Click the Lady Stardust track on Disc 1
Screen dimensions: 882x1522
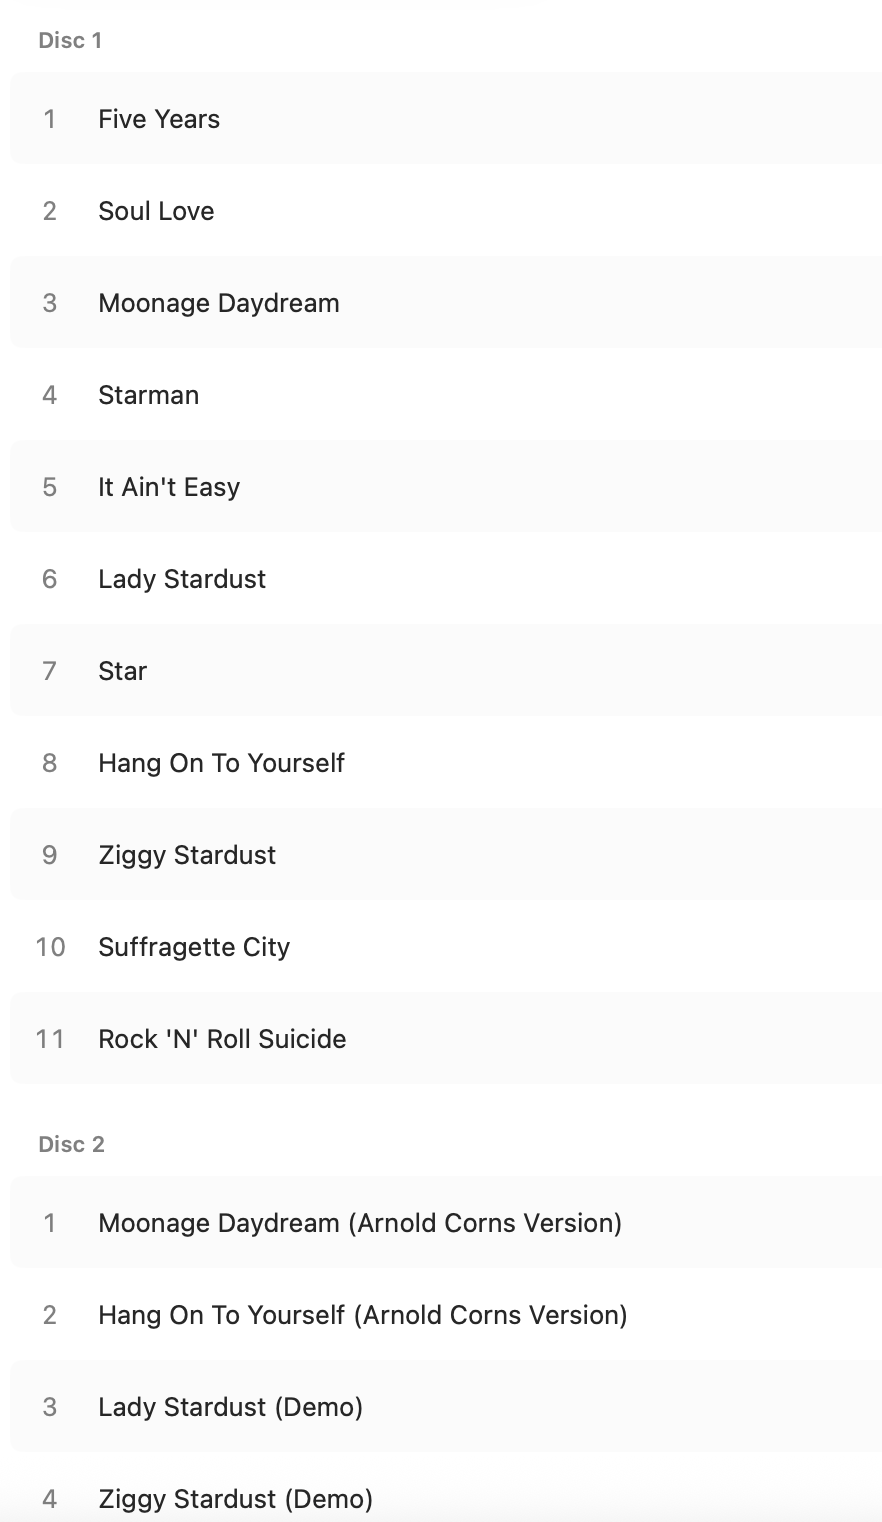pos(182,579)
